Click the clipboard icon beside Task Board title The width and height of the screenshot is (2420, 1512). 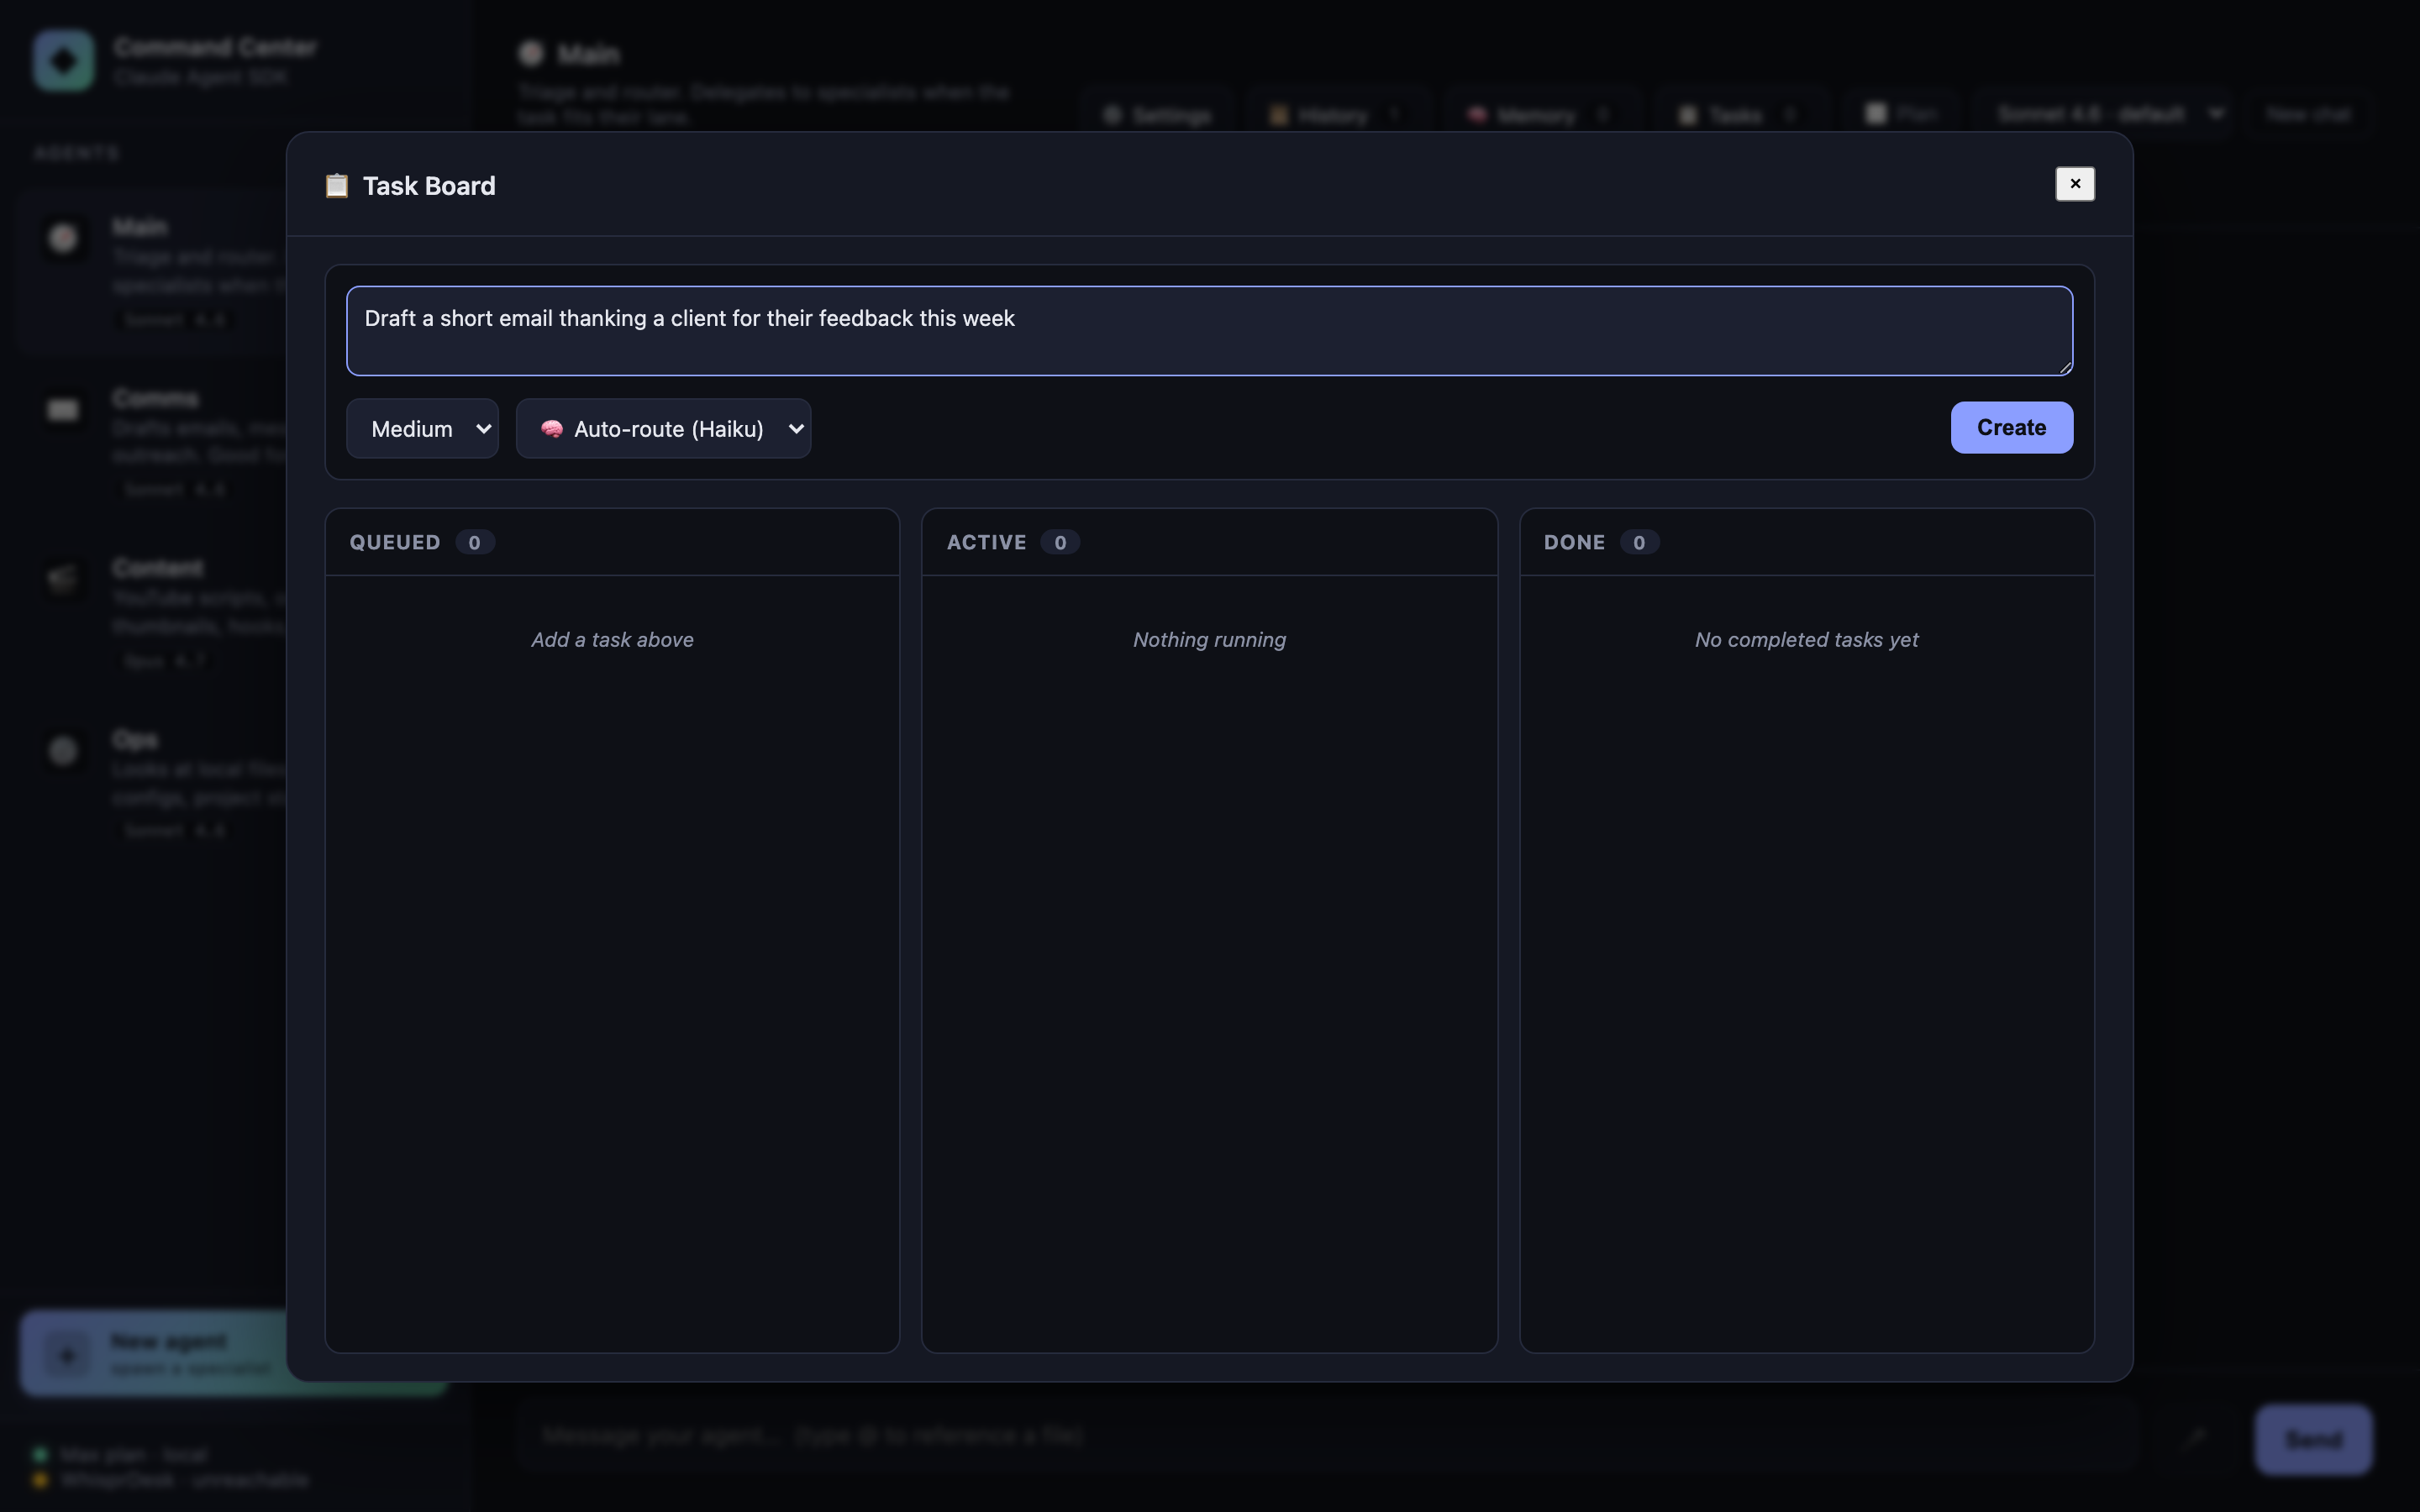[337, 186]
